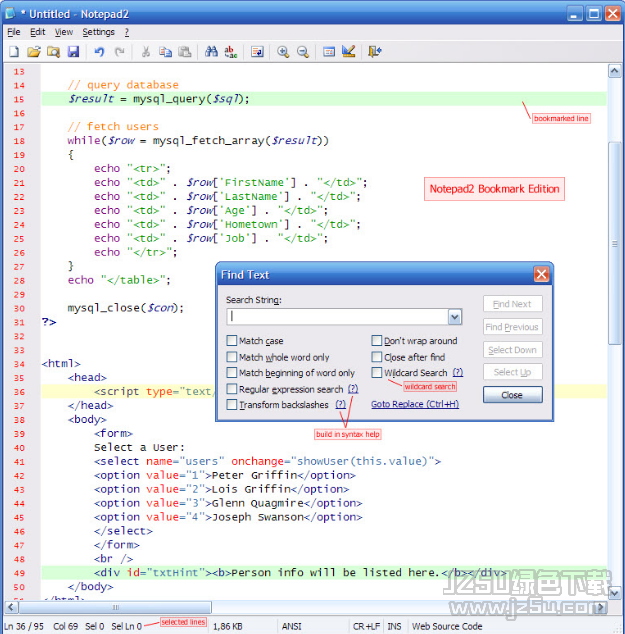Viewport: 625px width, 634px height.
Task: Click the vertical scrollbar thumb
Action: (614, 243)
